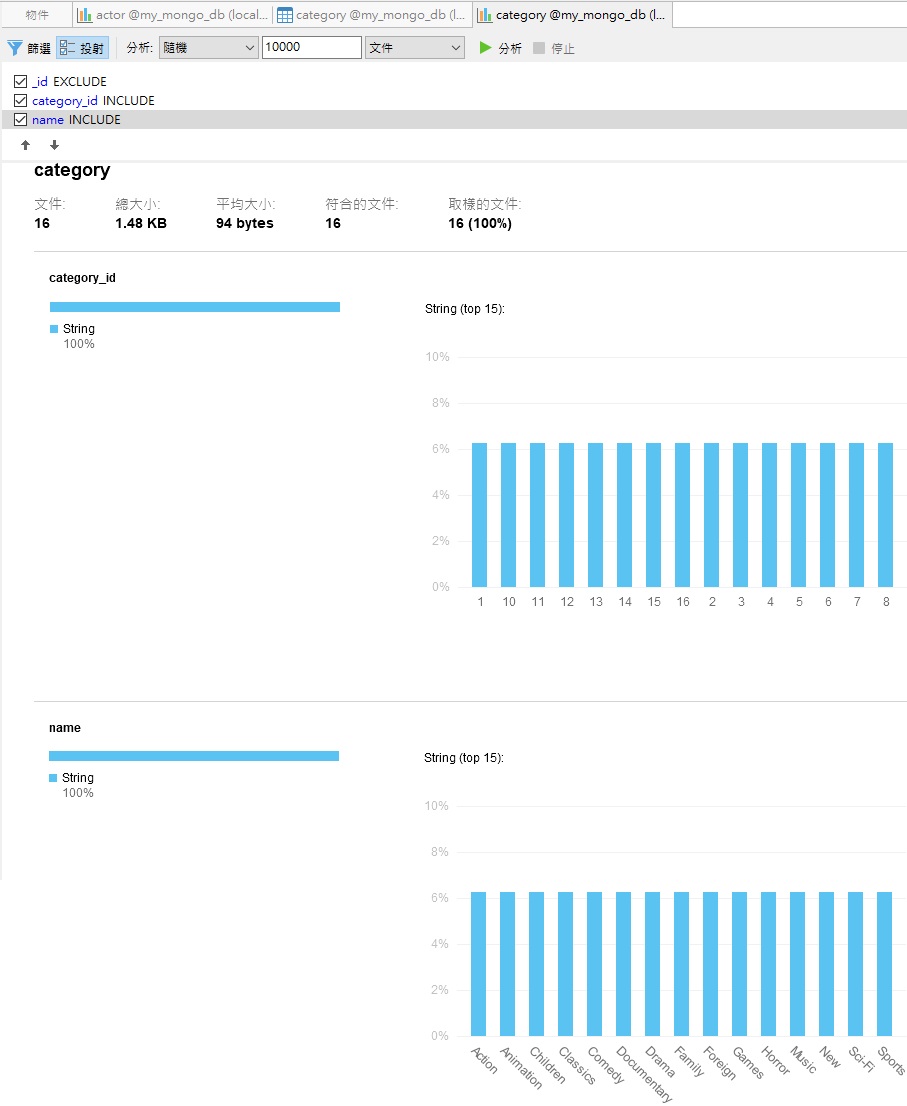This screenshot has width=907, height=1106.
Task: Click the stop (停止) square icon
Action: tap(539, 48)
